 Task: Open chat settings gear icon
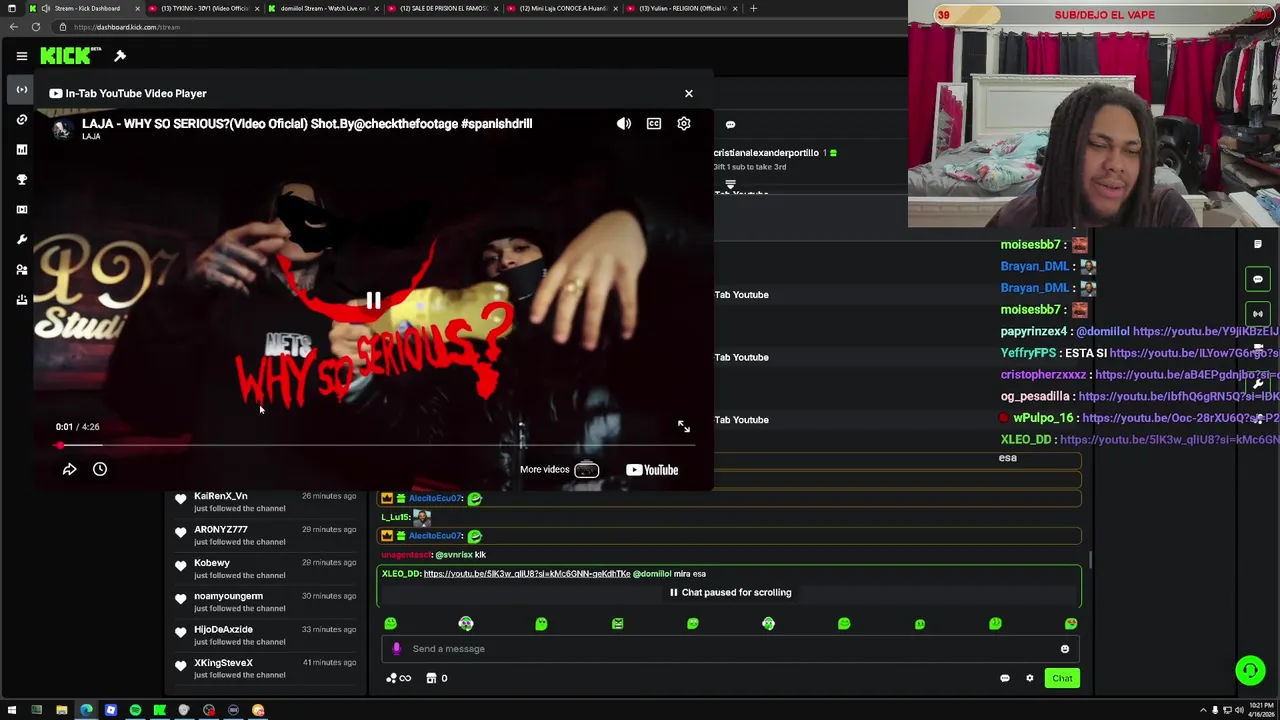click(x=1030, y=678)
